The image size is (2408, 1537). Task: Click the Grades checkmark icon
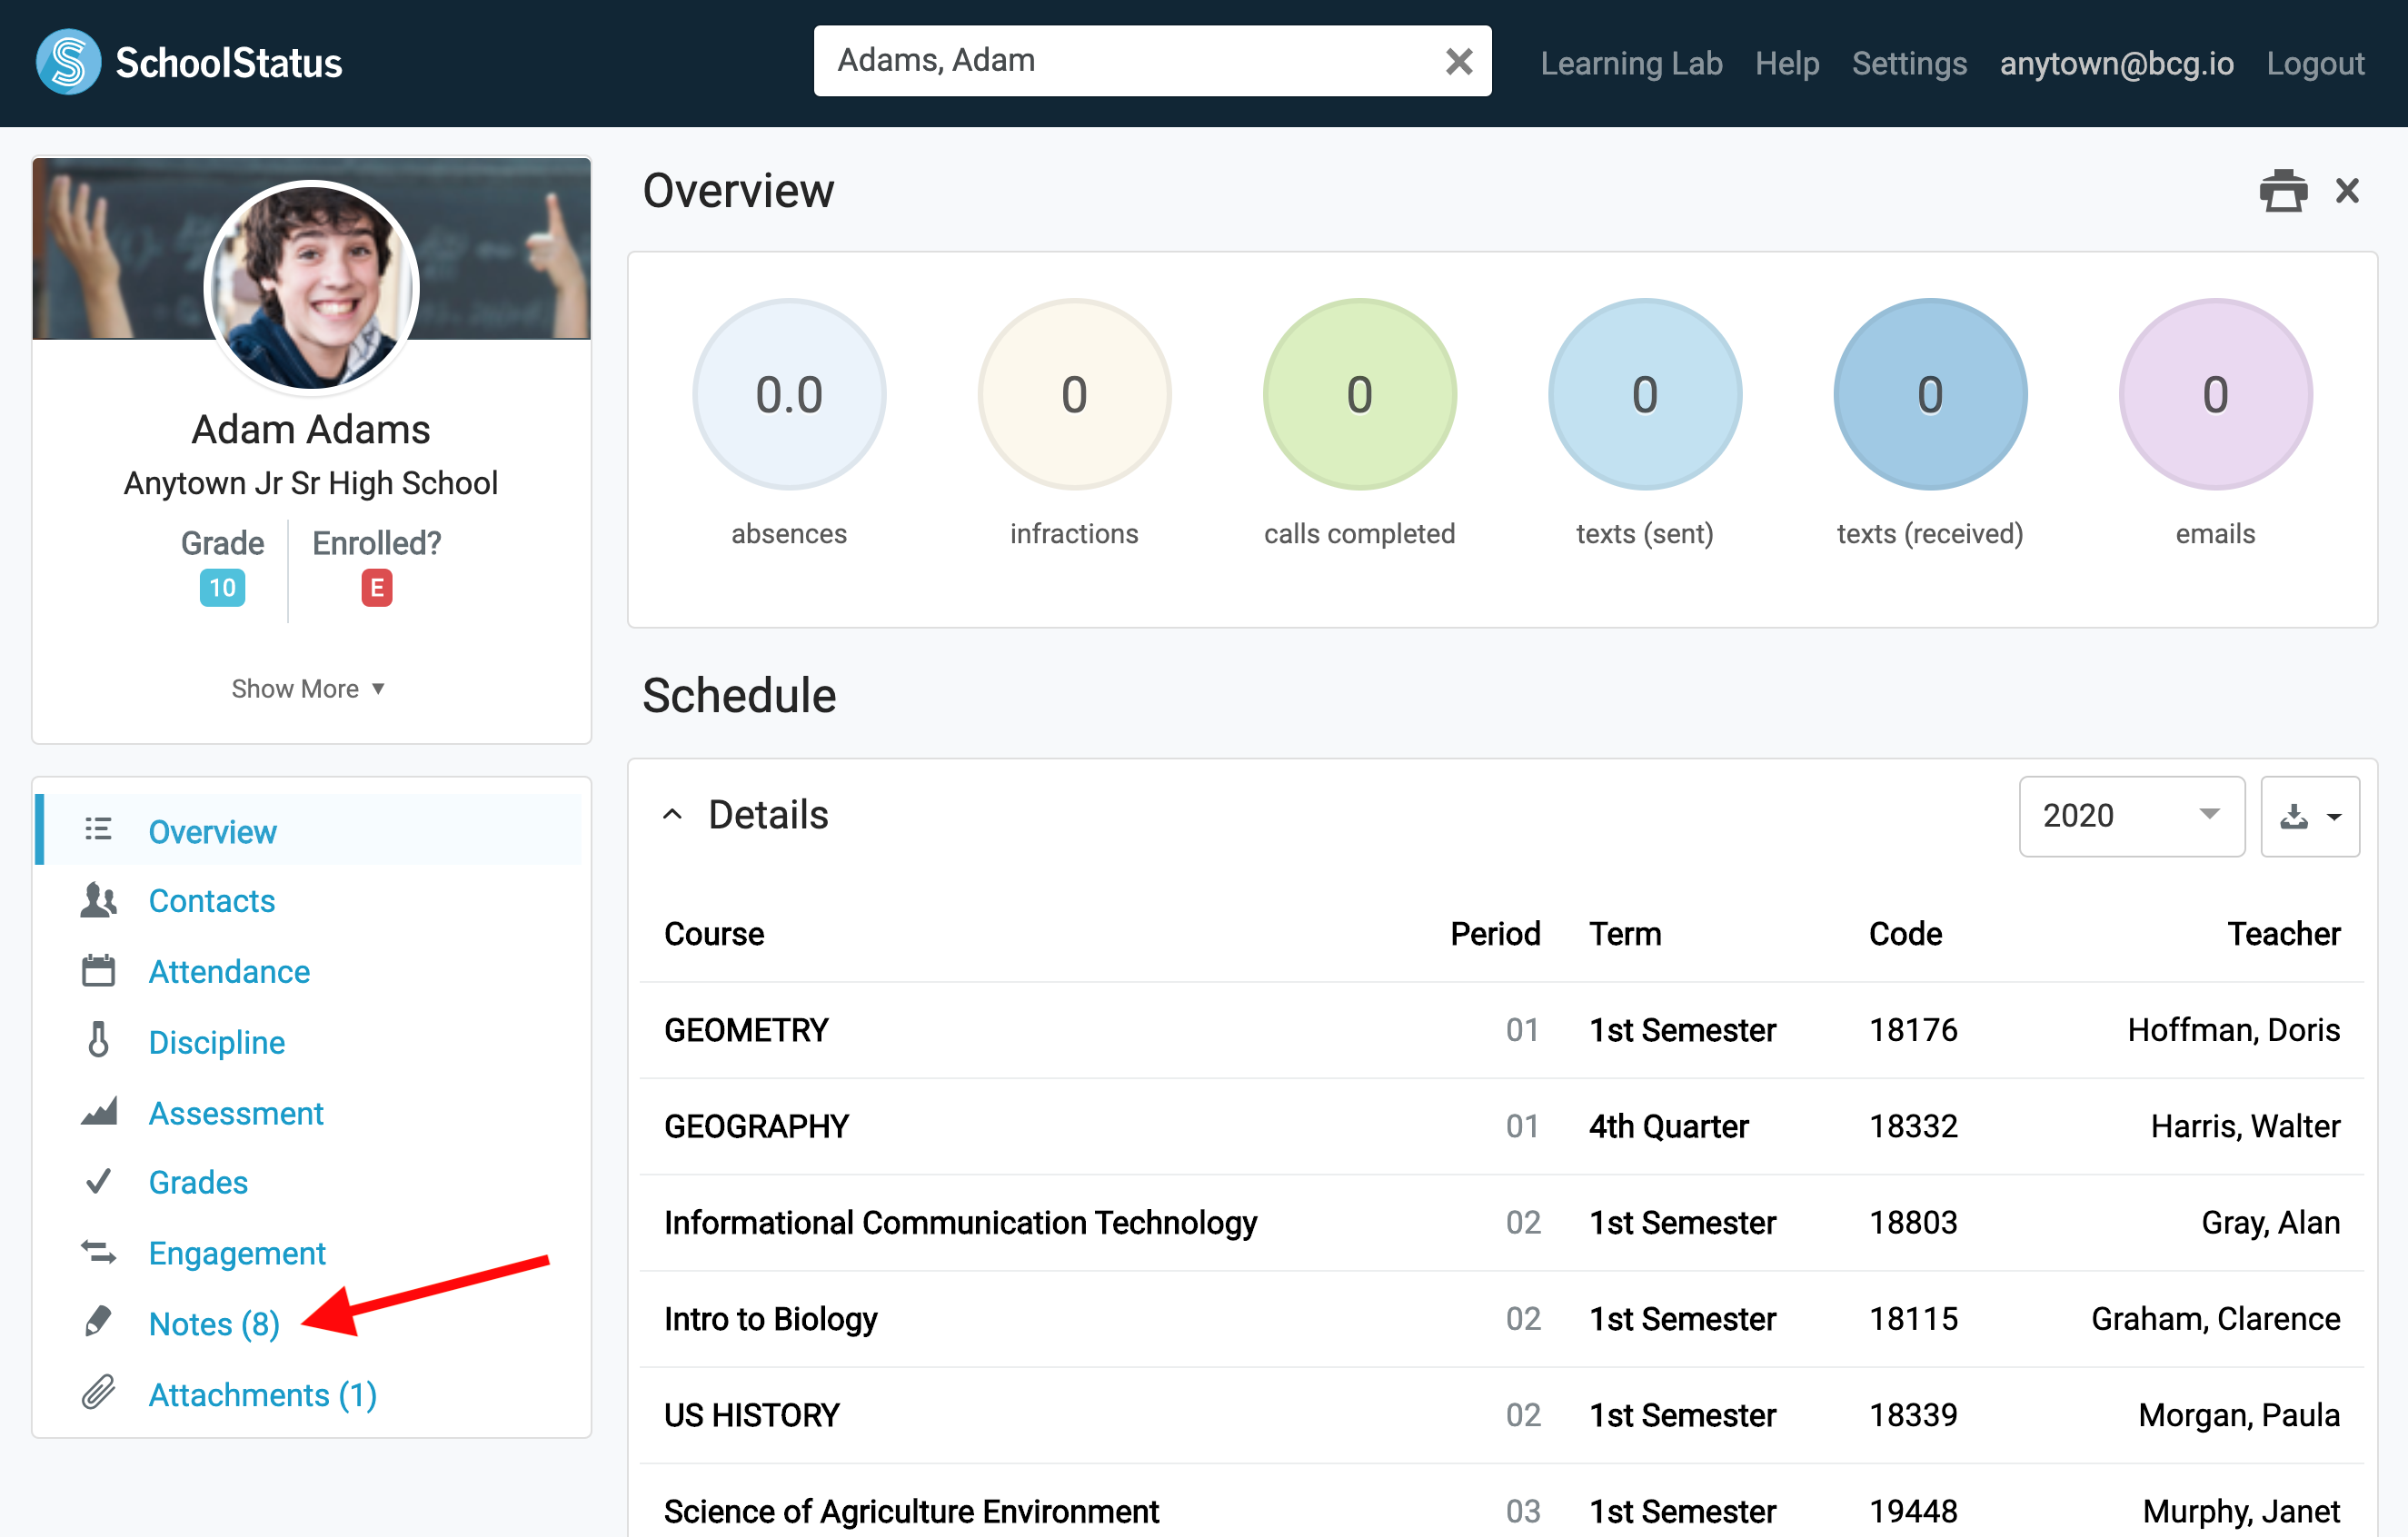point(98,1181)
